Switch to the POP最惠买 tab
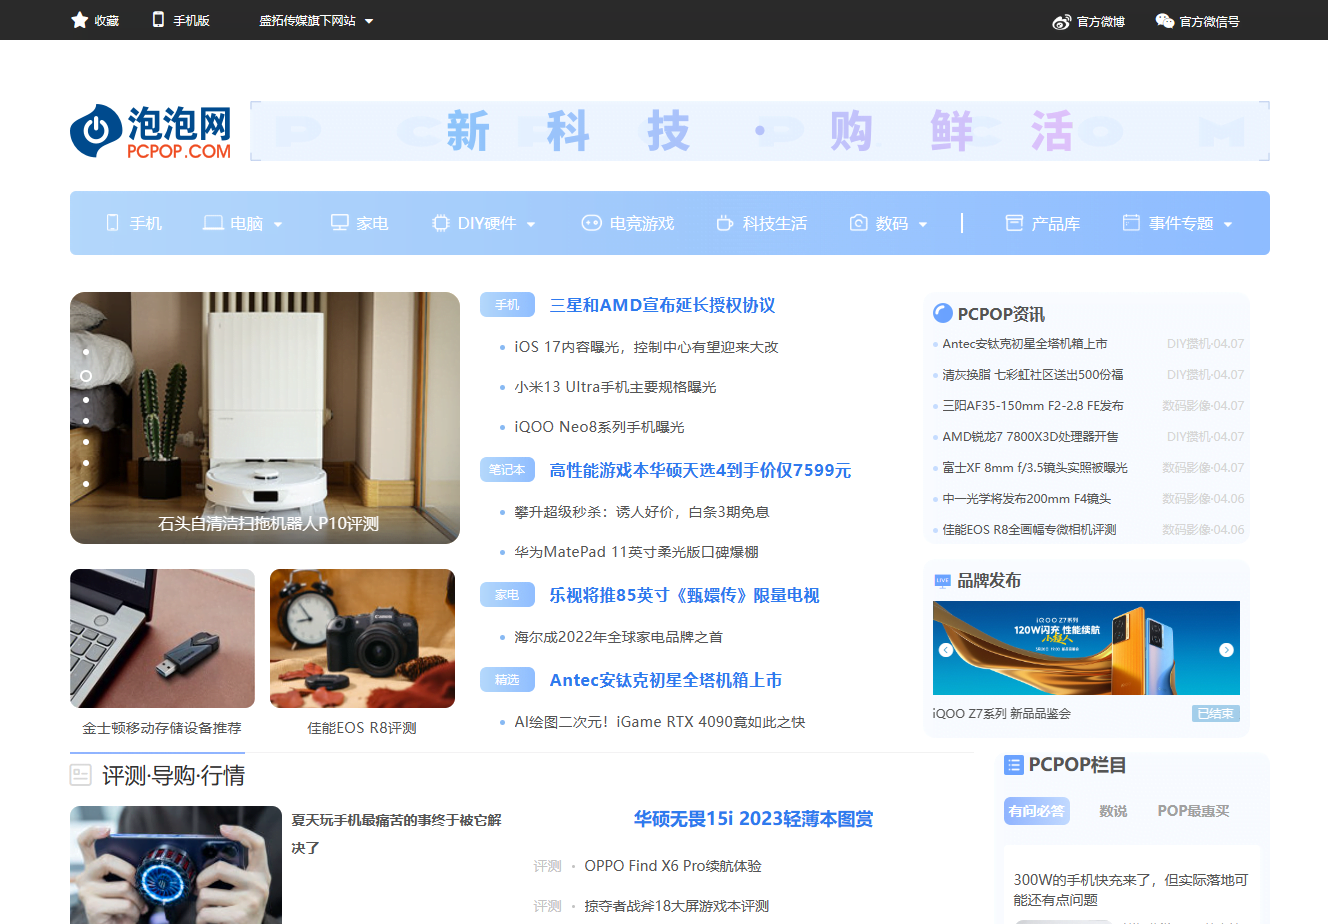Screen dimensions: 1328x924 1193,811
